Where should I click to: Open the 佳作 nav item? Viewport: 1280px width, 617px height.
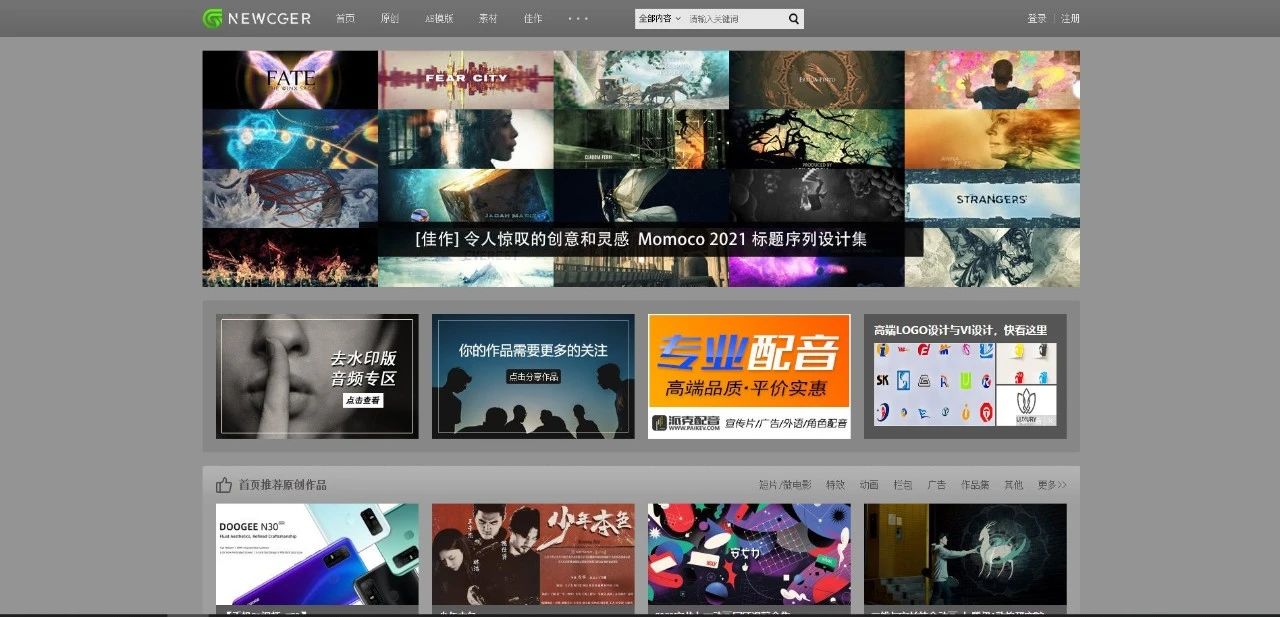click(x=533, y=19)
